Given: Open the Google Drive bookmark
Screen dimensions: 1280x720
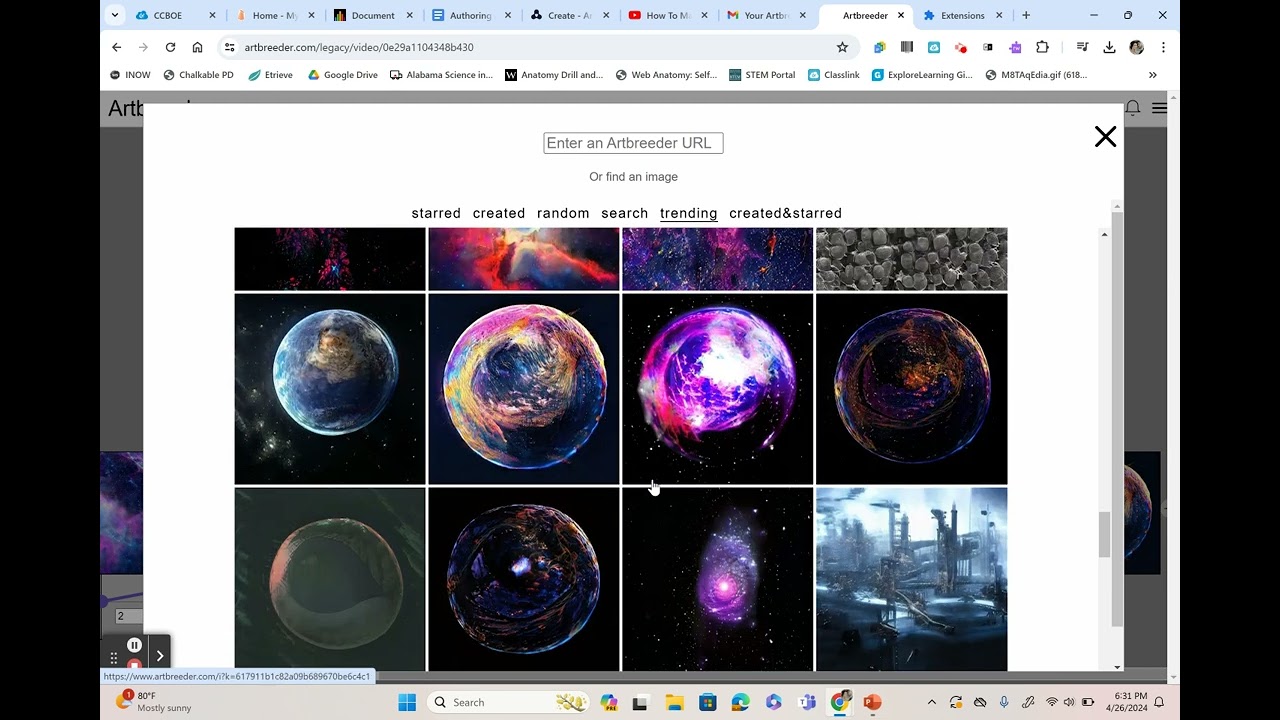Looking at the screenshot, I should (342, 75).
